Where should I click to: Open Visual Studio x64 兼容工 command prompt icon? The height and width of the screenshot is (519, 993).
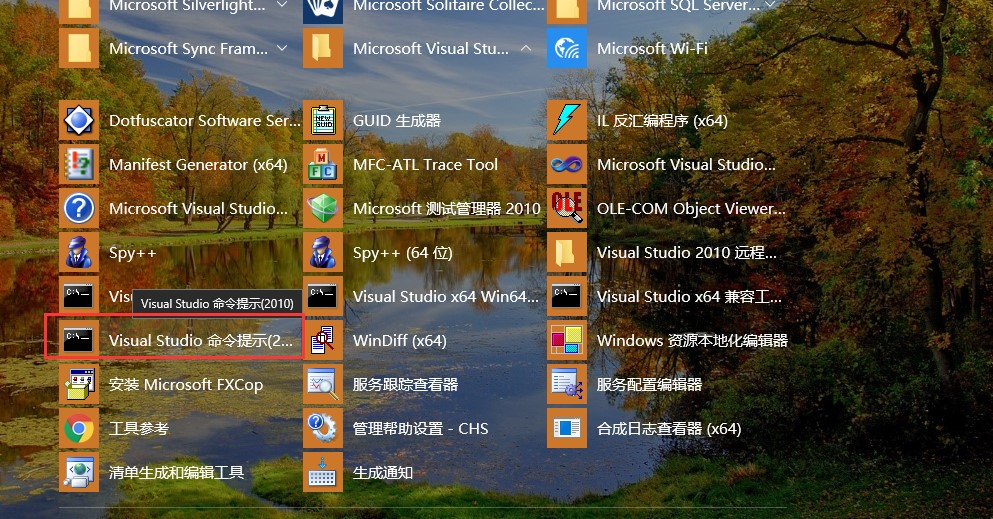pyautogui.click(x=567, y=296)
